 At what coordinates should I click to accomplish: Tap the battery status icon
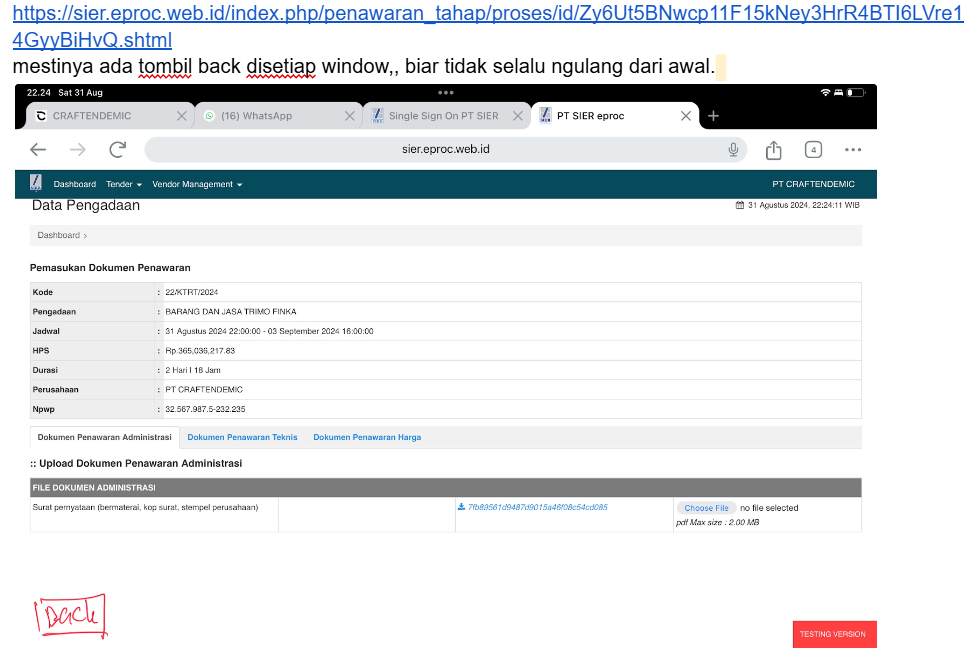(856, 92)
